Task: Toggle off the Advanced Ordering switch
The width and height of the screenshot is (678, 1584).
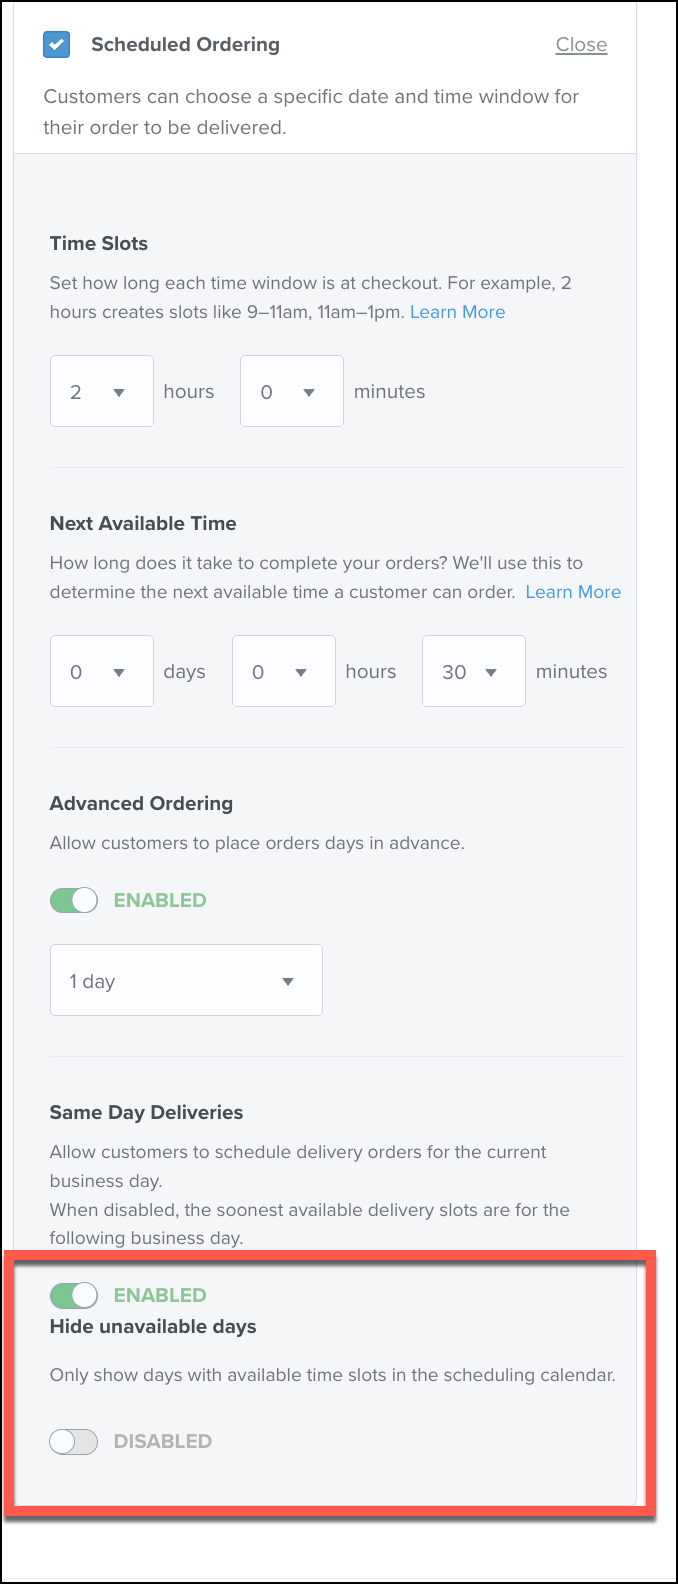Action: pos(74,900)
